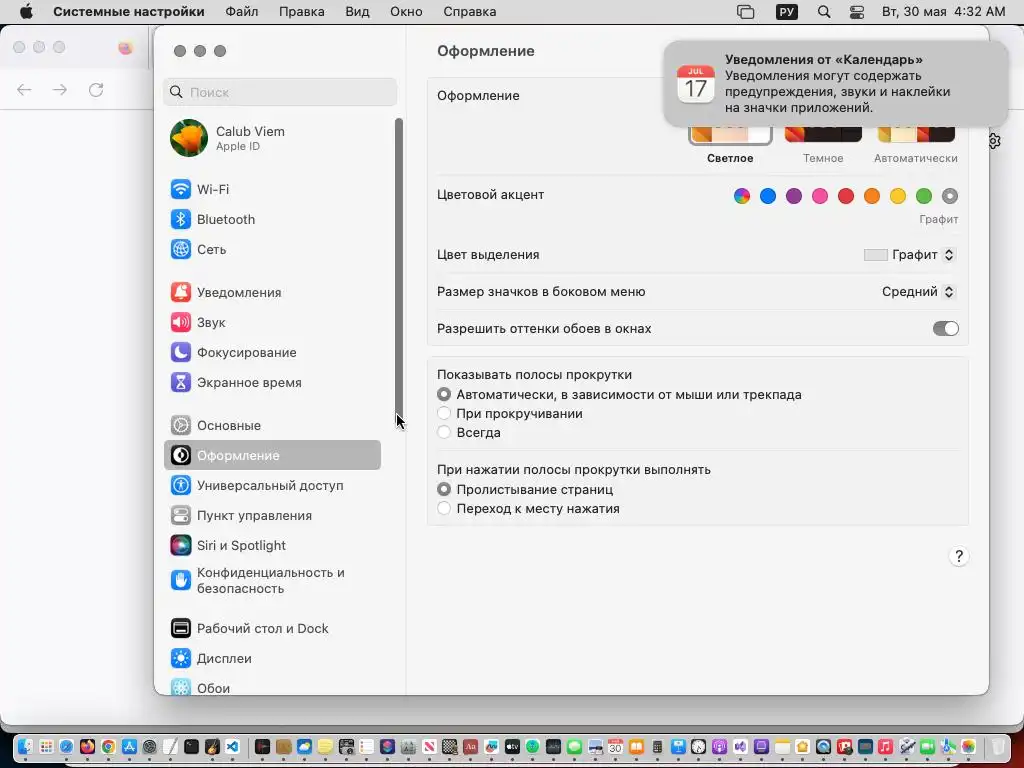Screen dimensions: 1024x768
Task: Click back arrow in background browser window
Action: [24, 89]
